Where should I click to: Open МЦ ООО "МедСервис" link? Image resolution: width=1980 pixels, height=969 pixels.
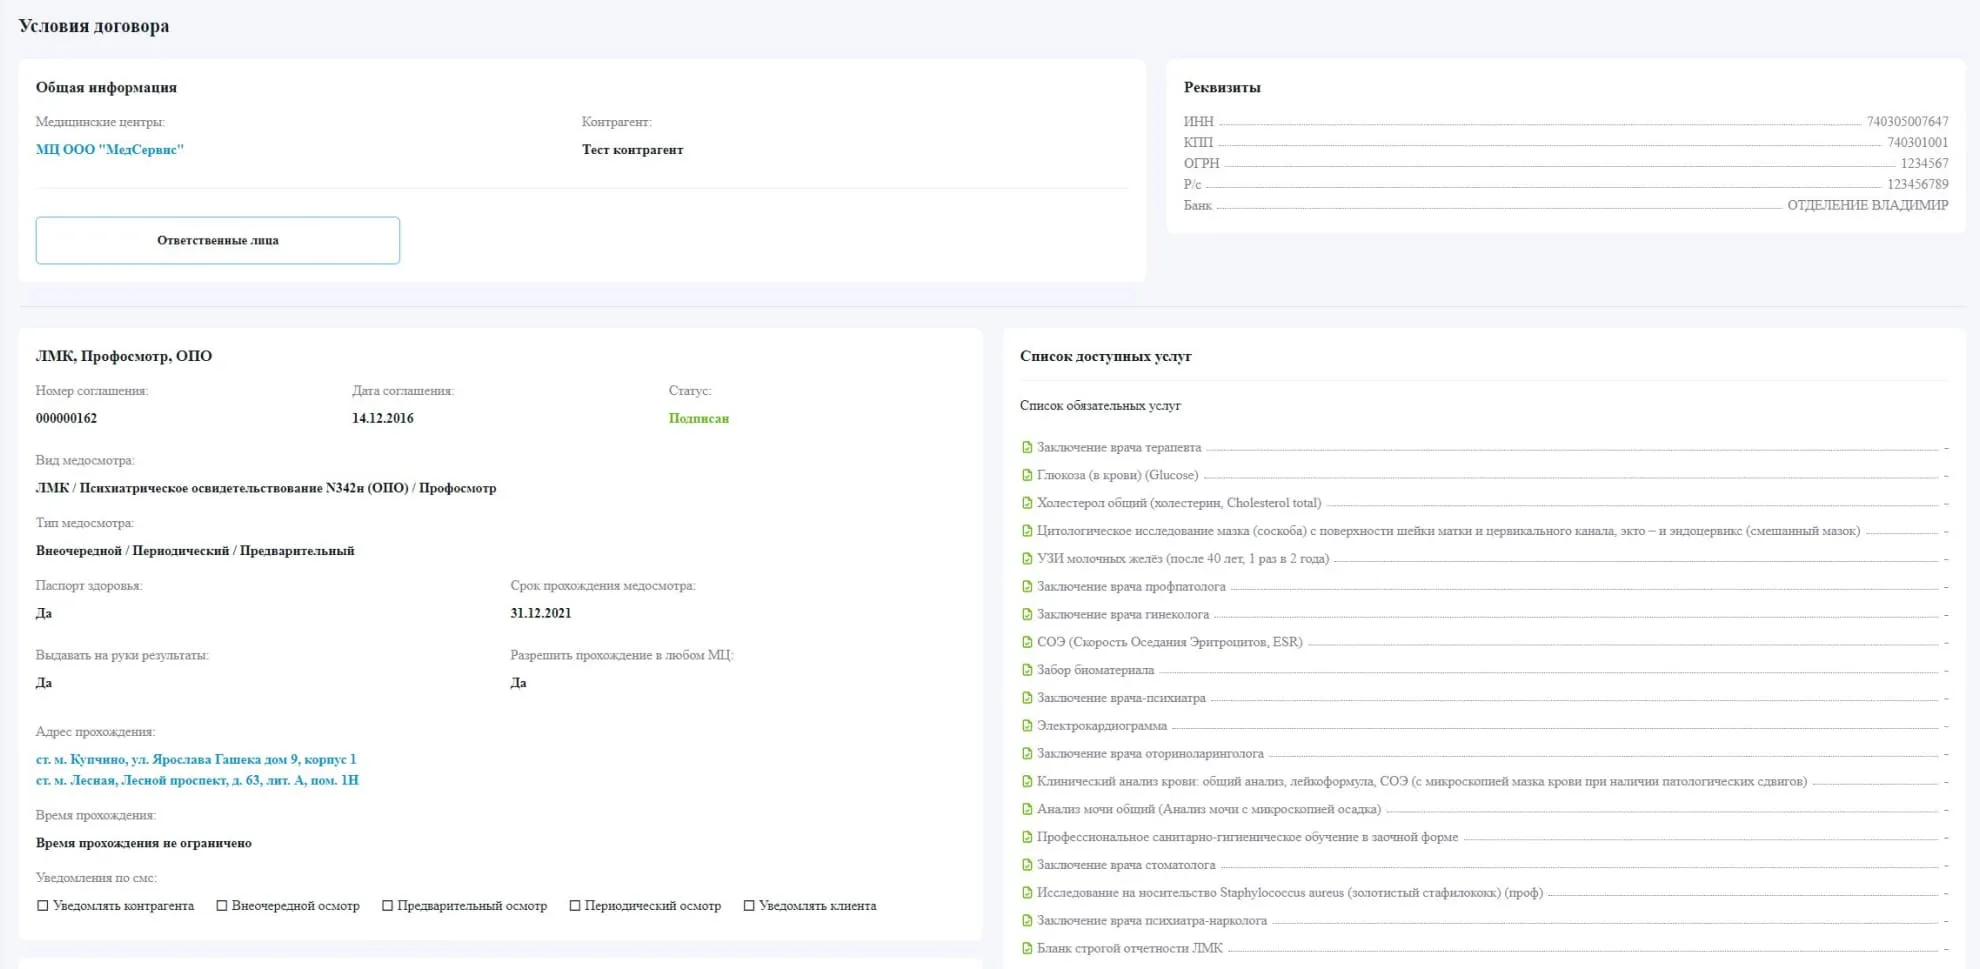pos(110,150)
